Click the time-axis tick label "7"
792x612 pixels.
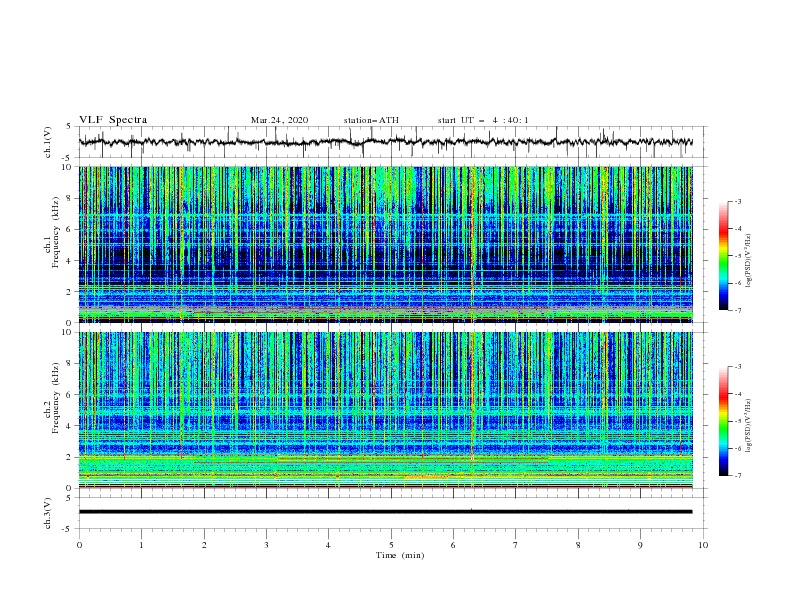(x=516, y=545)
